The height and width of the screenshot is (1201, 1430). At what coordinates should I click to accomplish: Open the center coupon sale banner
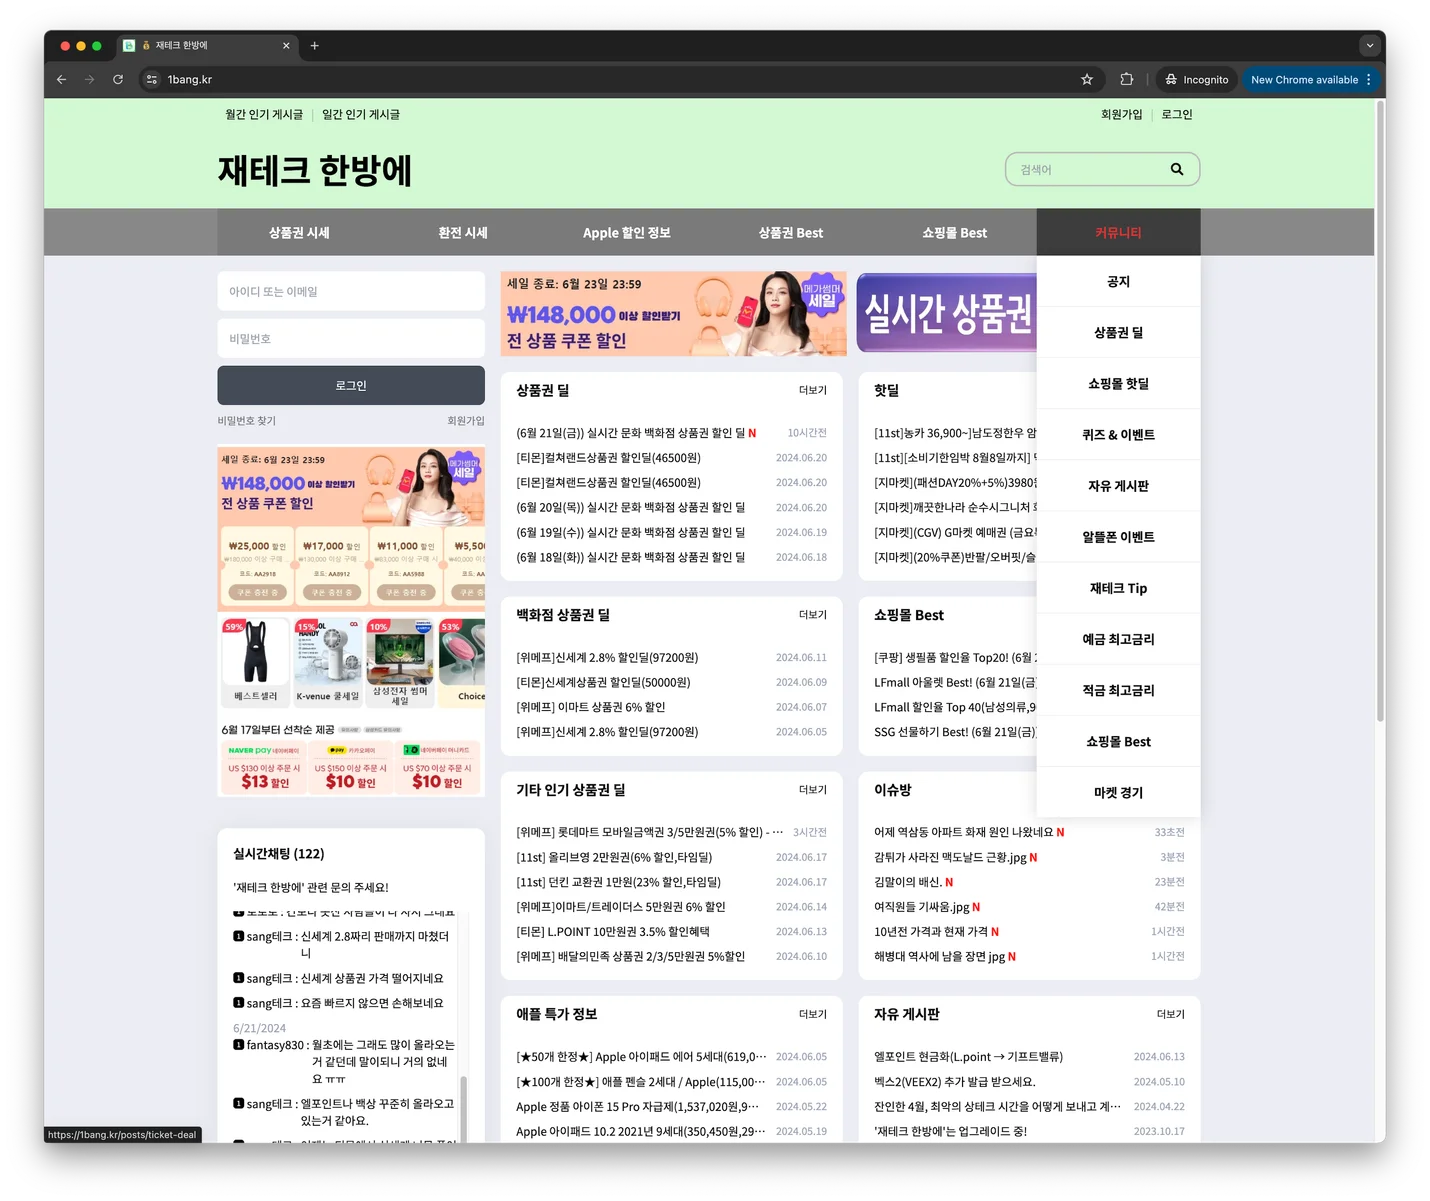click(x=674, y=314)
